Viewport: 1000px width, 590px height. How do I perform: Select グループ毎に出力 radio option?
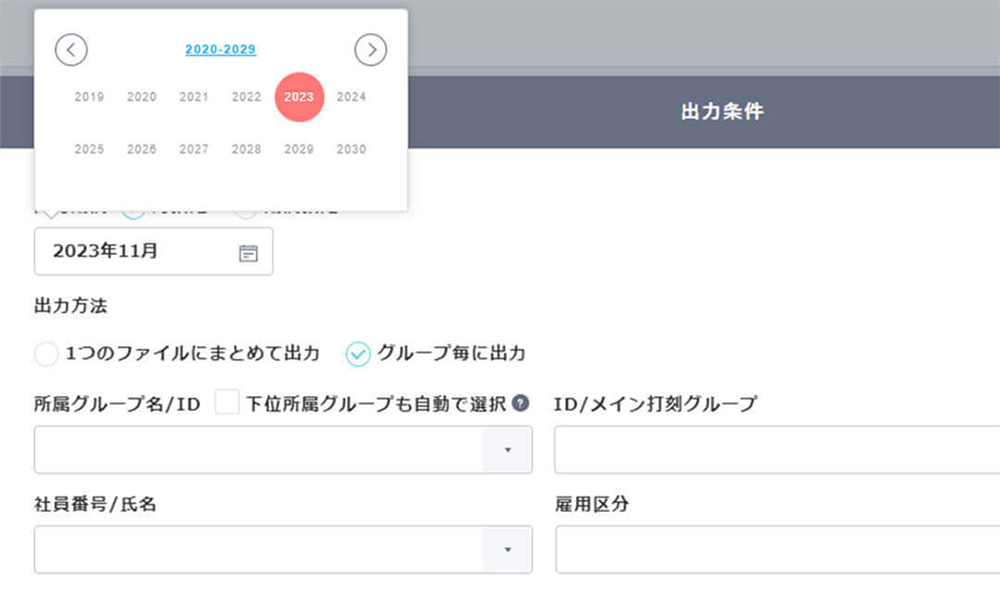(x=358, y=353)
